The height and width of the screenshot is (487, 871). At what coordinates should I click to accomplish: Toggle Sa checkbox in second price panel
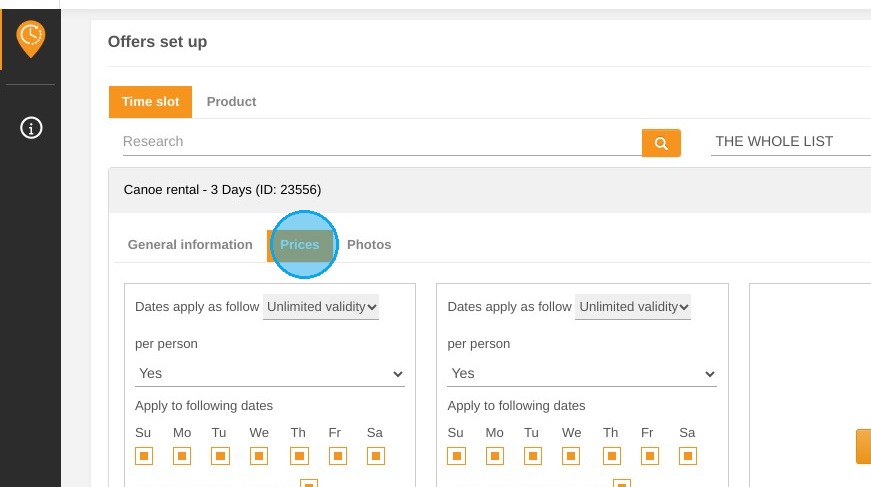[x=688, y=456]
